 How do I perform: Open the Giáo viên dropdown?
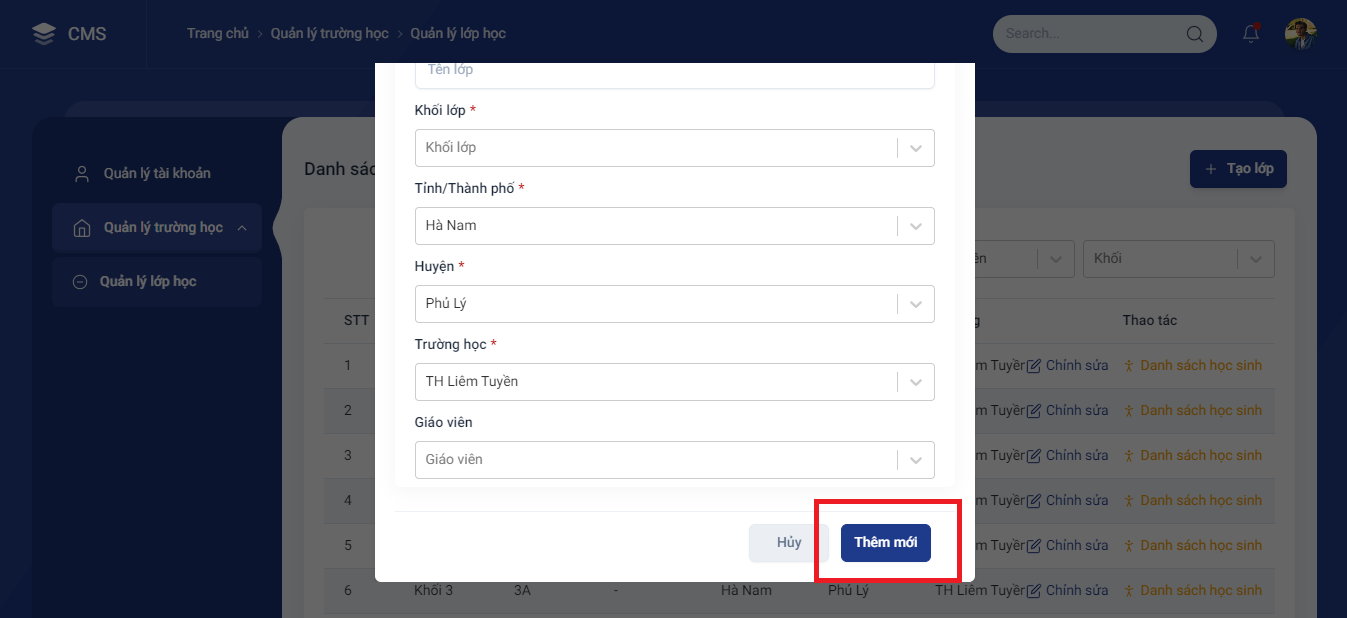[x=674, y=460]
